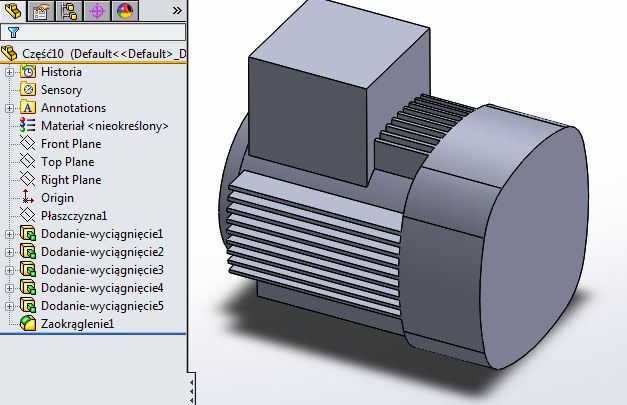The height and width of the screenshot is (405, 627).
Task: Click the Dodanie-wyciągnięcie4 extrude icon
Action: pyautogui.click(x=28, y=287)
